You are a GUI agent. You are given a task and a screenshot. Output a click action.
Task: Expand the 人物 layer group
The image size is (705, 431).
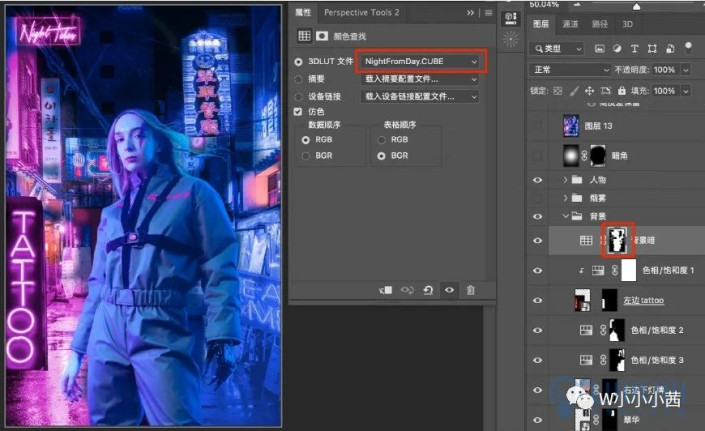pyautogui.click(x=565, y=180)
